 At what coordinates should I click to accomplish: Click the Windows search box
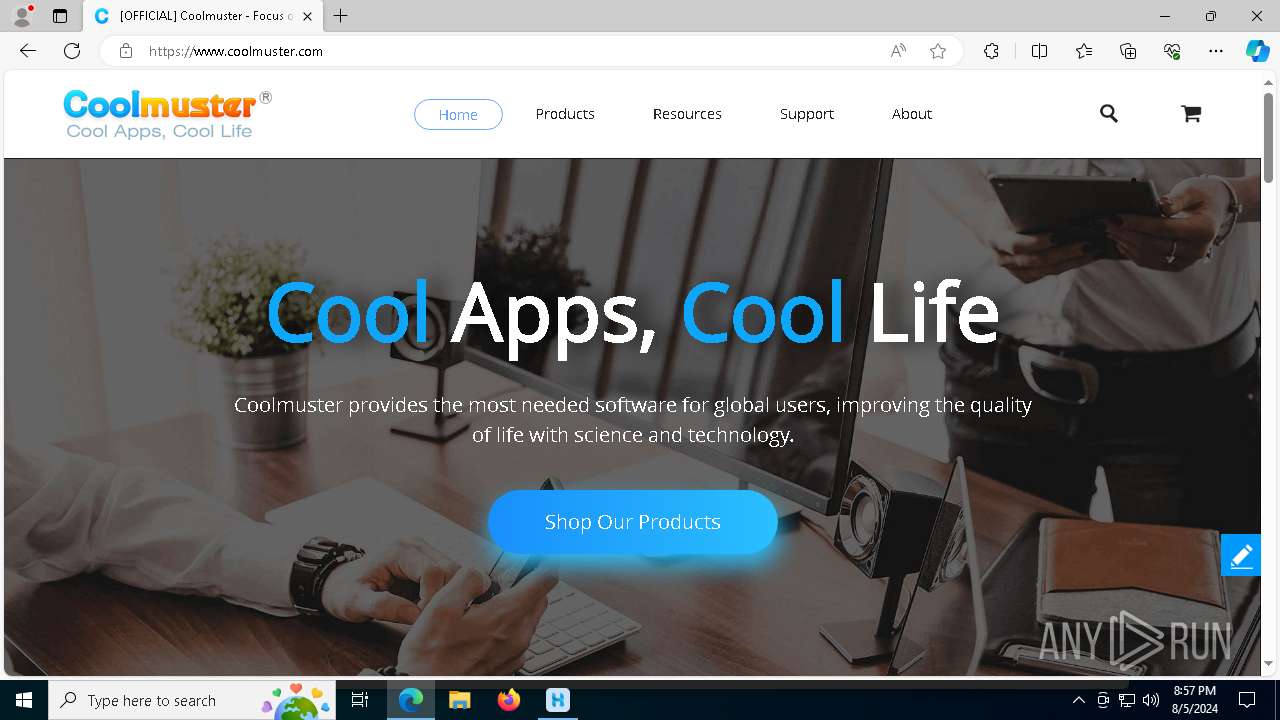point(192,700)
